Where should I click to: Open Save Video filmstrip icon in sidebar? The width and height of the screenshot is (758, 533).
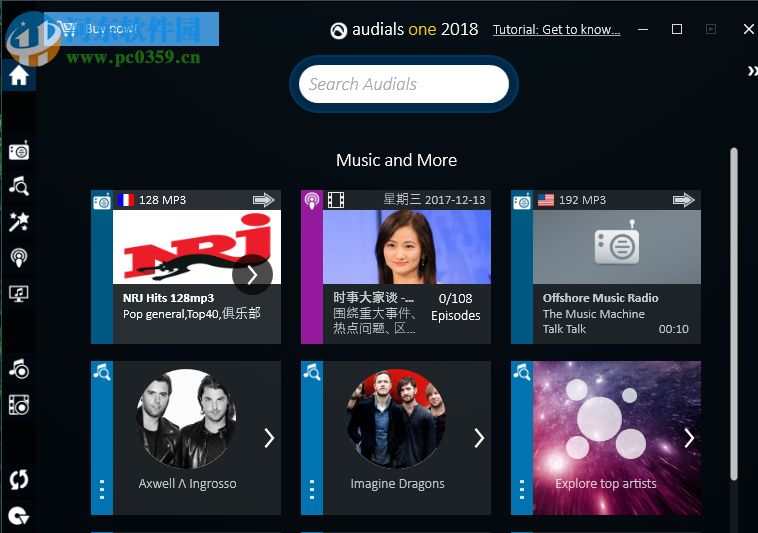[x=19, y=405]
